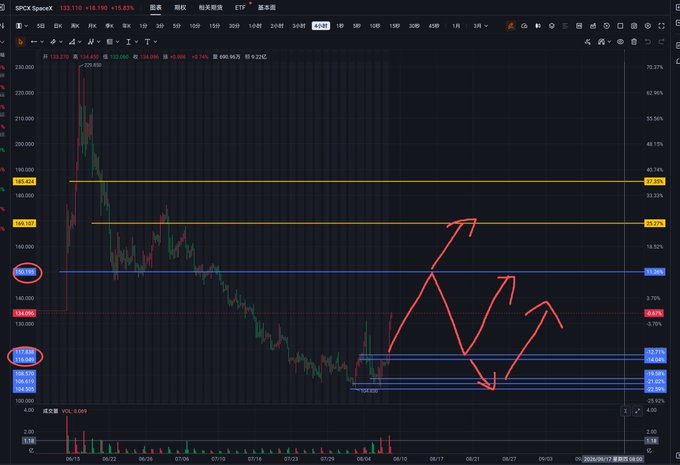Expand the magnet mode dropdown arrow
Viewport: 680px width, 465px height.
click(x=609, y=42)
